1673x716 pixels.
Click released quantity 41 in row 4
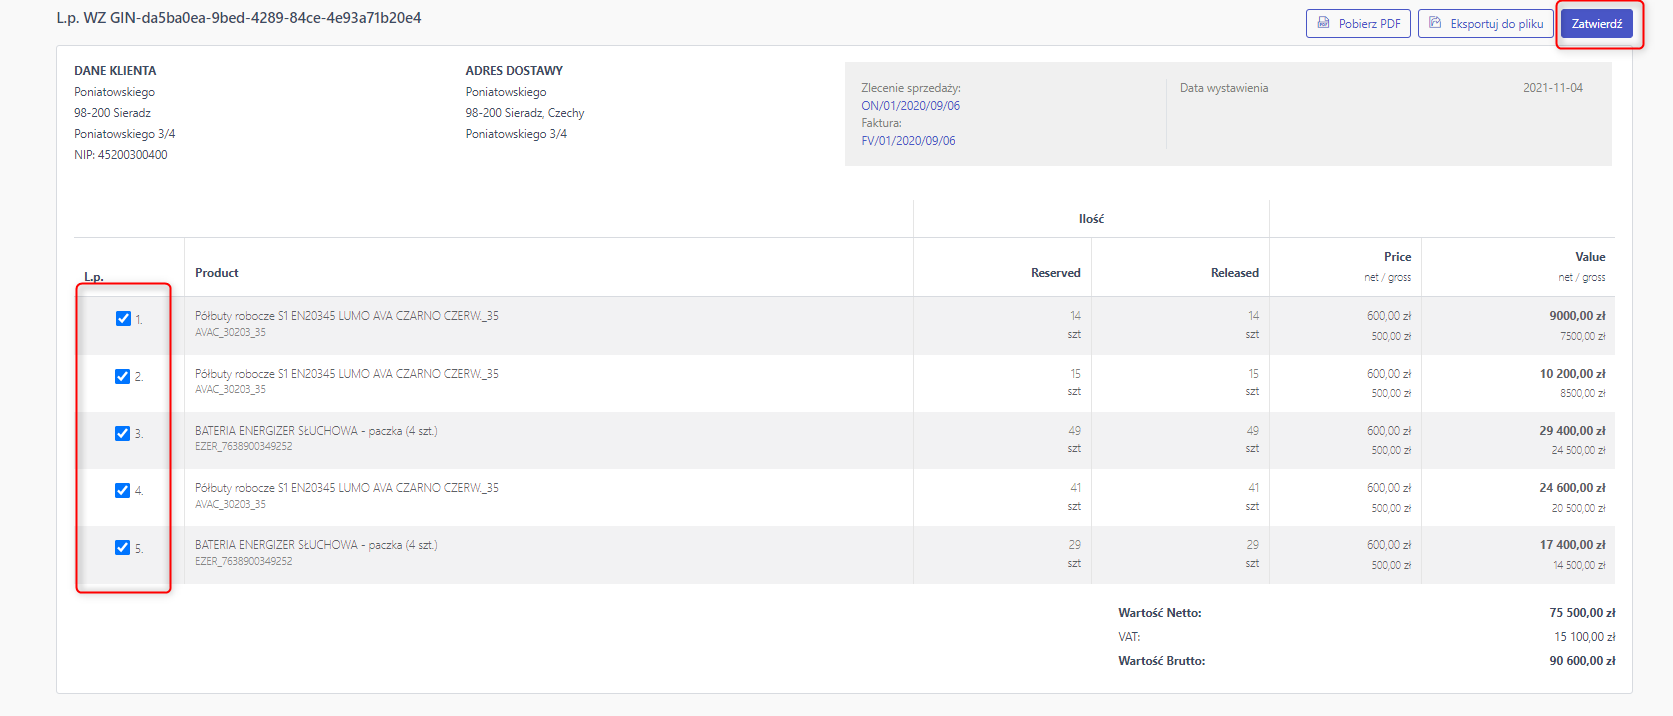coord(1253,488)
